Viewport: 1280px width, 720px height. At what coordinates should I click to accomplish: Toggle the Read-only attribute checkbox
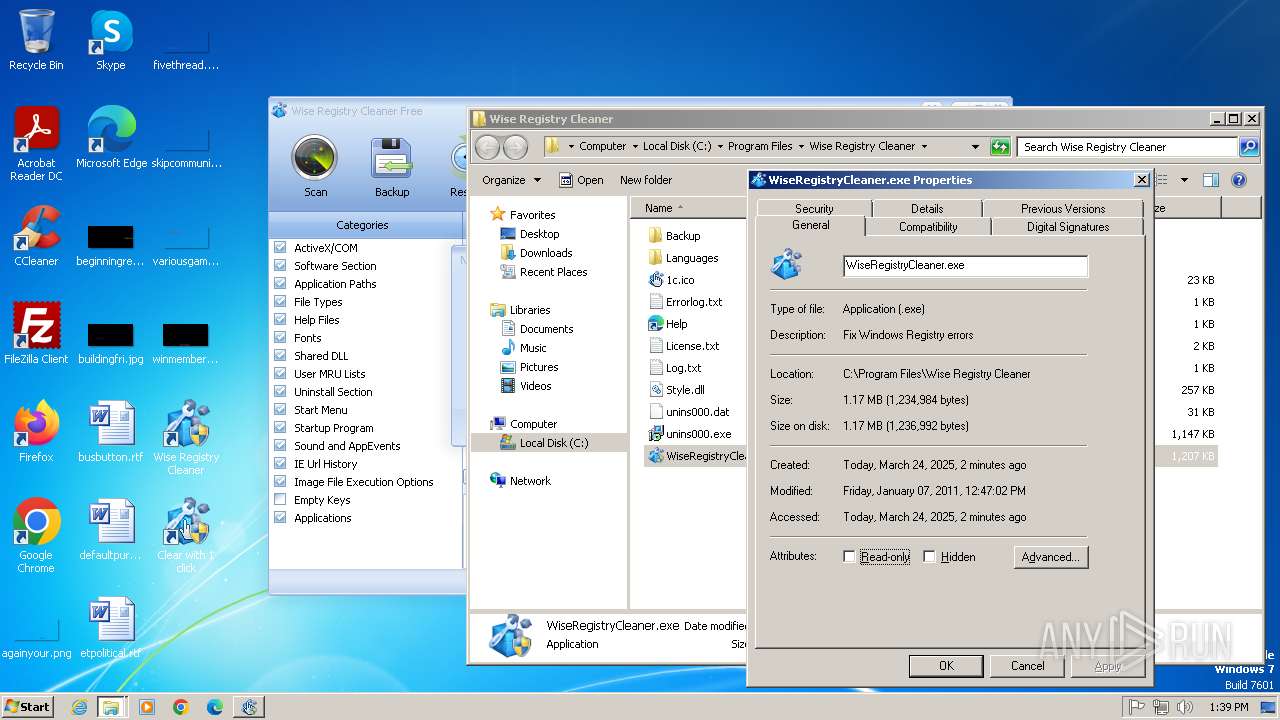849,557
